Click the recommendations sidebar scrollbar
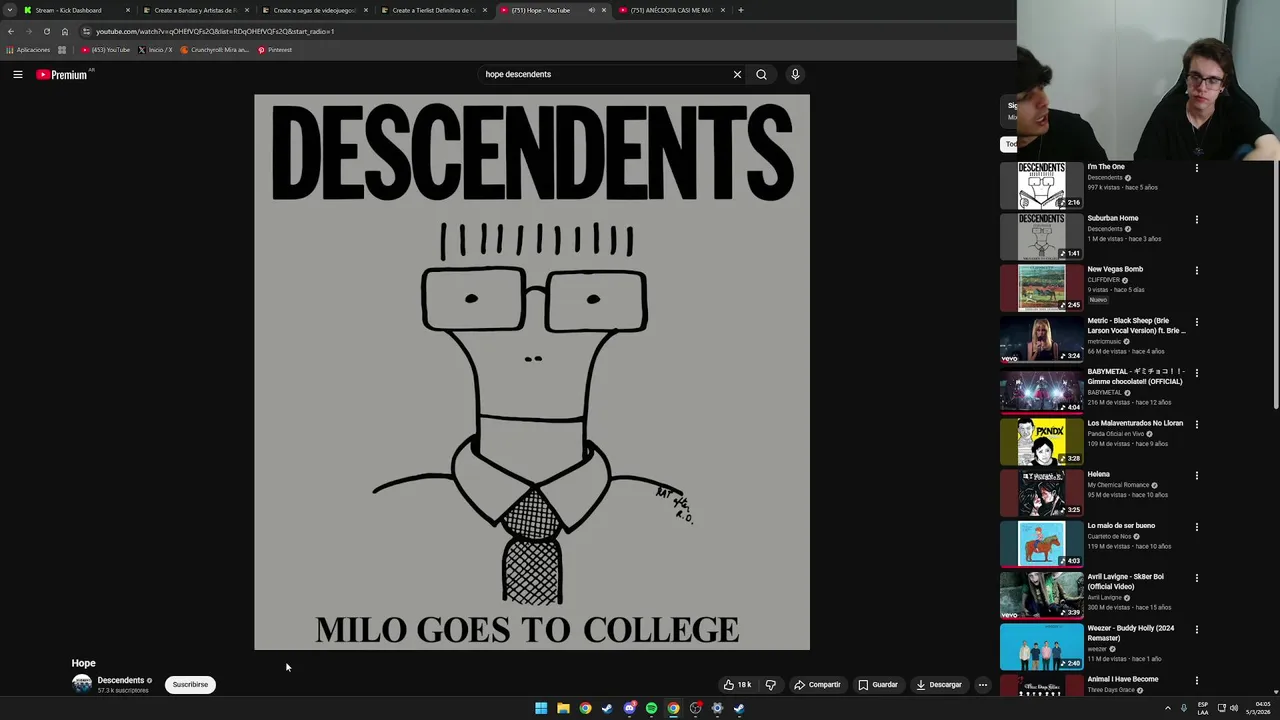1280x720 pixels. pyautogui.click(x=1276, y=285)
